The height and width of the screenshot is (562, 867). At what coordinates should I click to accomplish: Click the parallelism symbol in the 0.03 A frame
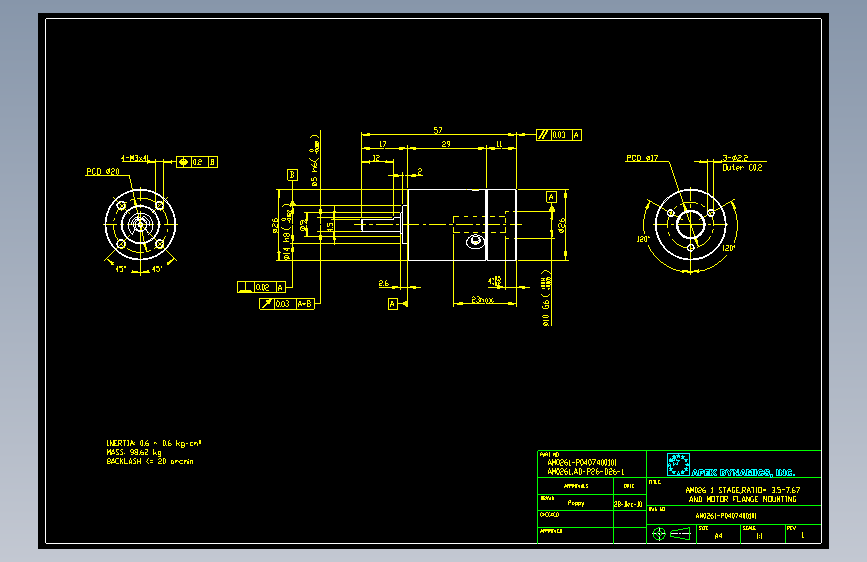coord(544,134)
